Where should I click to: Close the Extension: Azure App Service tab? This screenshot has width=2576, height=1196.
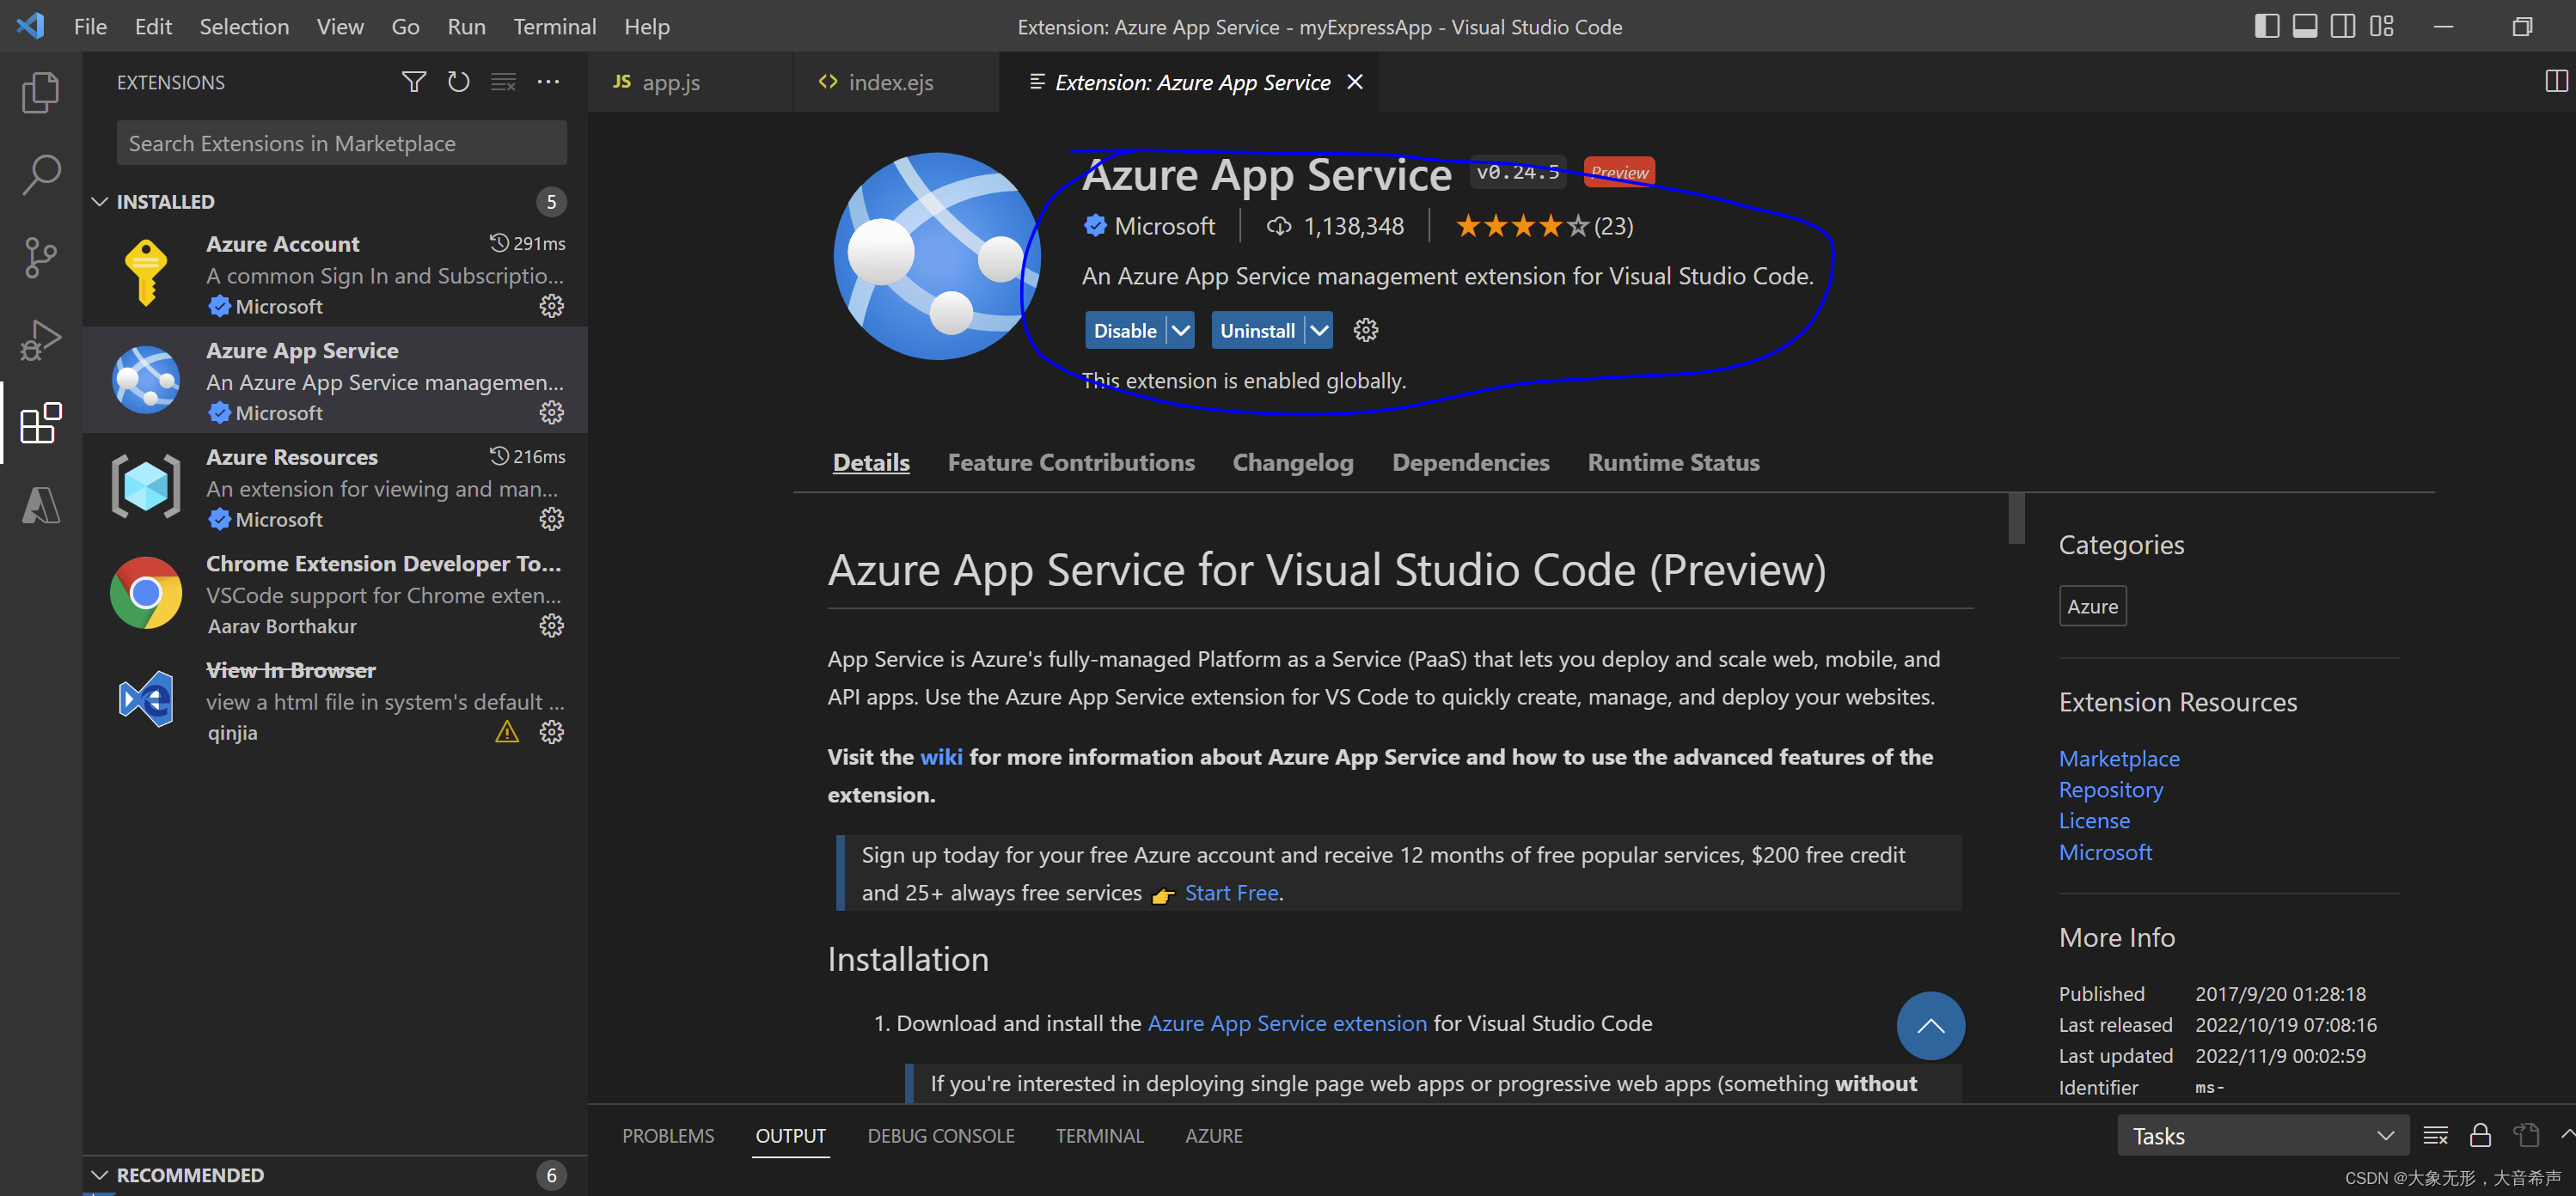[x=1354, y=82]
